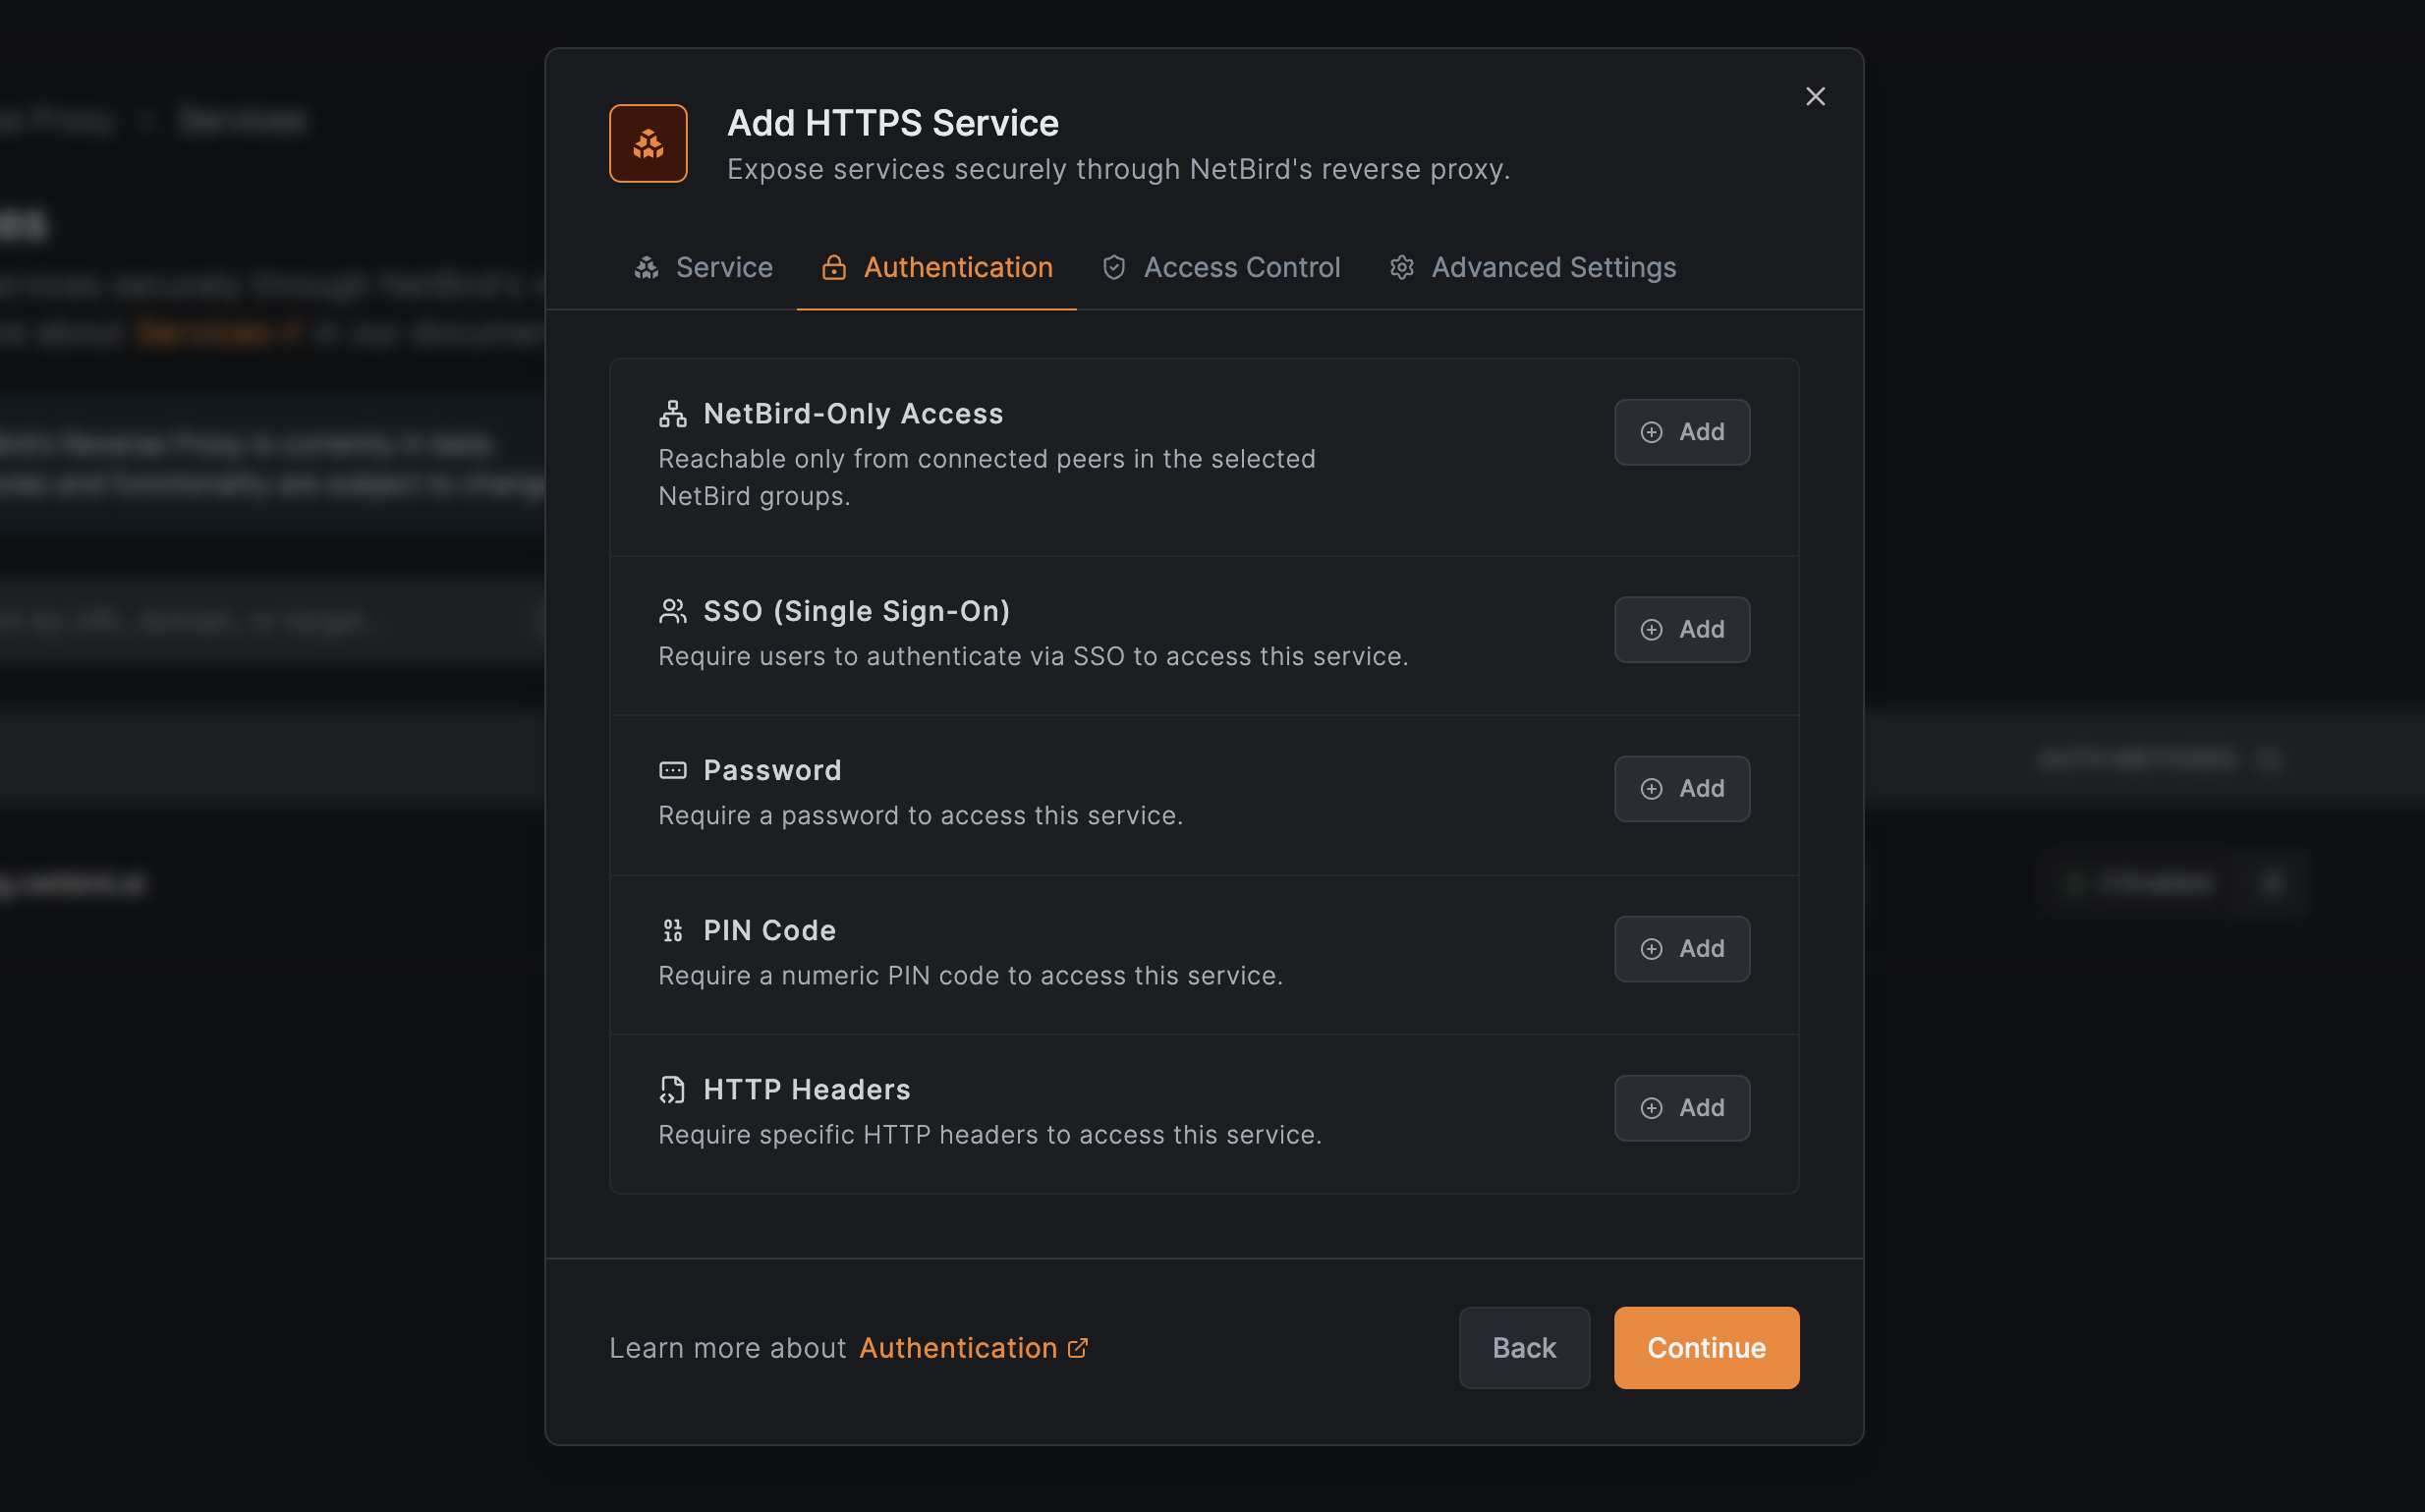Click the Authentication tab lock icon

[x=834, y=268]
